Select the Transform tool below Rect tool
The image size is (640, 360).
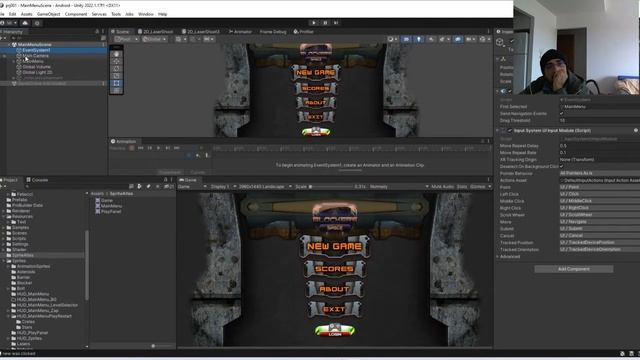[x=117, y=91]
